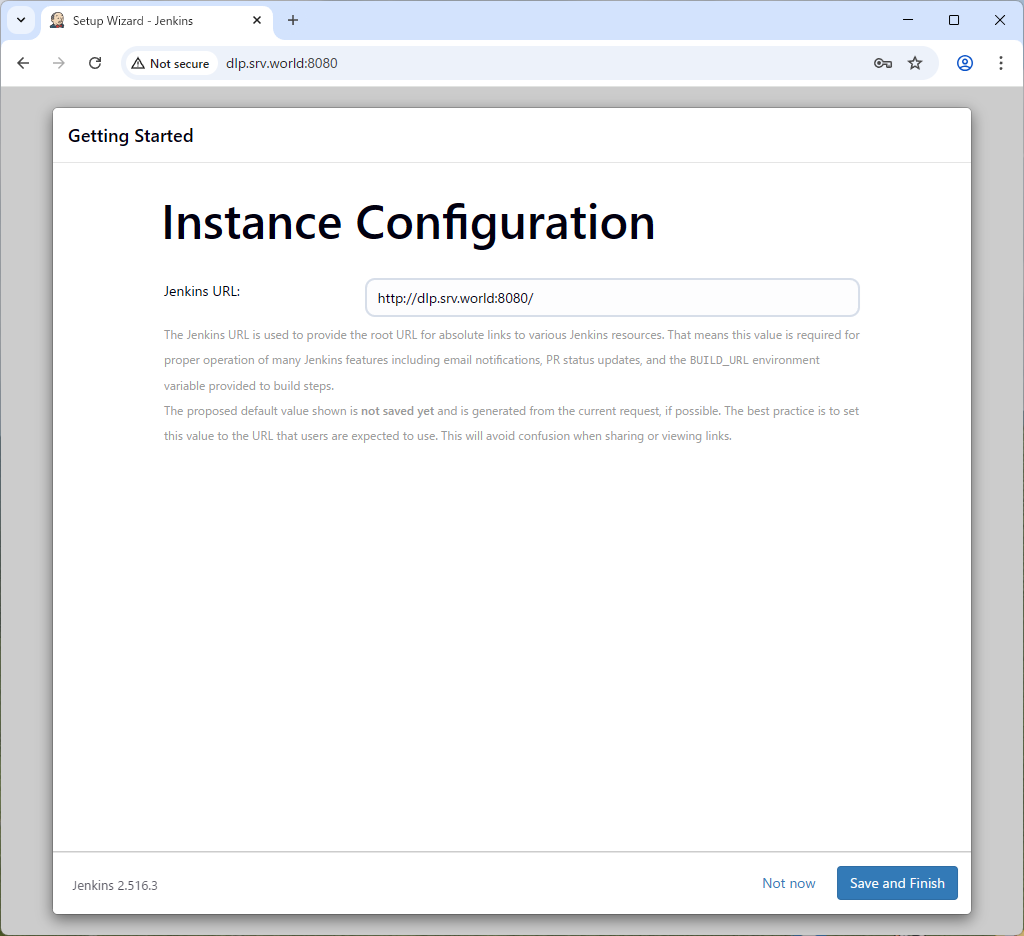The image size is (1024, 936).
Task: Reload the Setup Wizard page
Action: coord(95,62)
